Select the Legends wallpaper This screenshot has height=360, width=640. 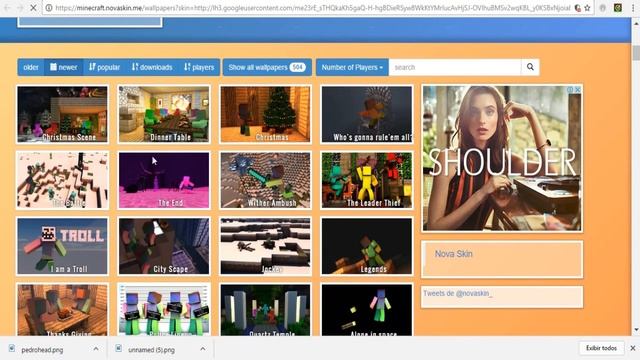click(x=367, y=246)
